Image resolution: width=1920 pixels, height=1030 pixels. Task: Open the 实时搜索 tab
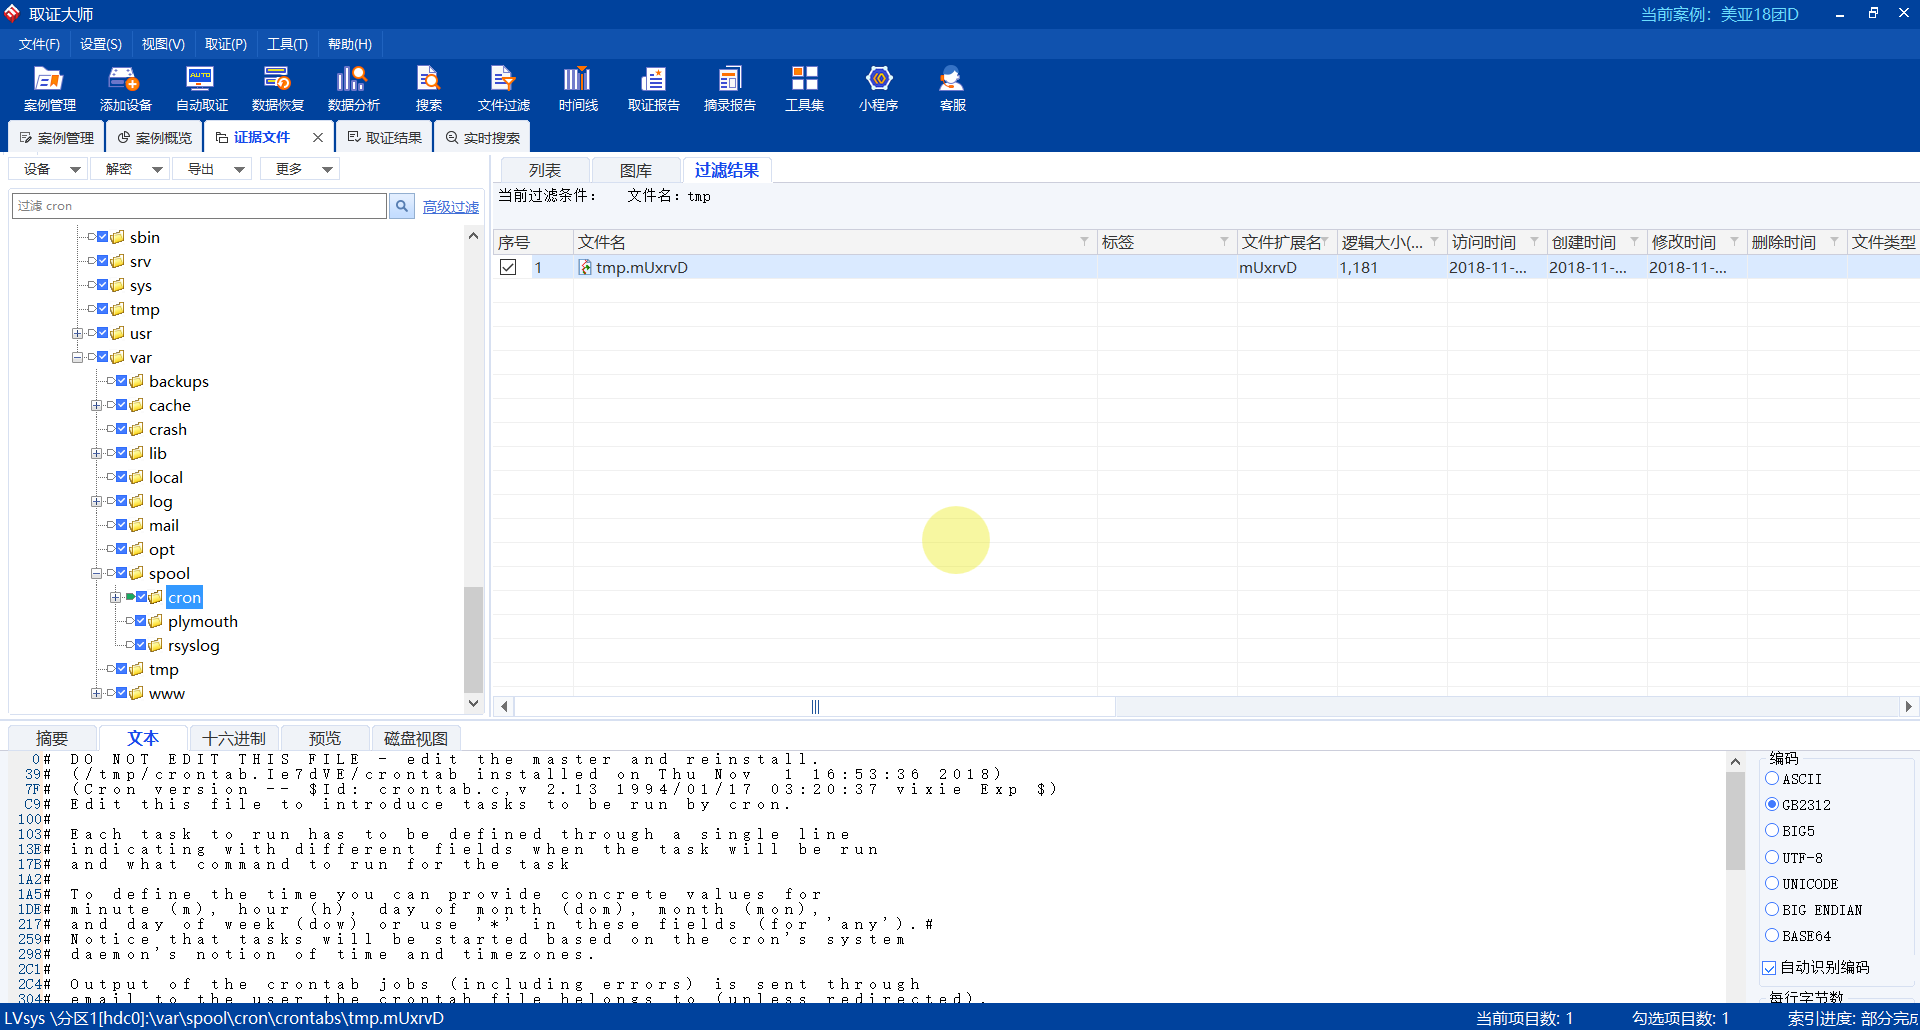coord(483,137)
